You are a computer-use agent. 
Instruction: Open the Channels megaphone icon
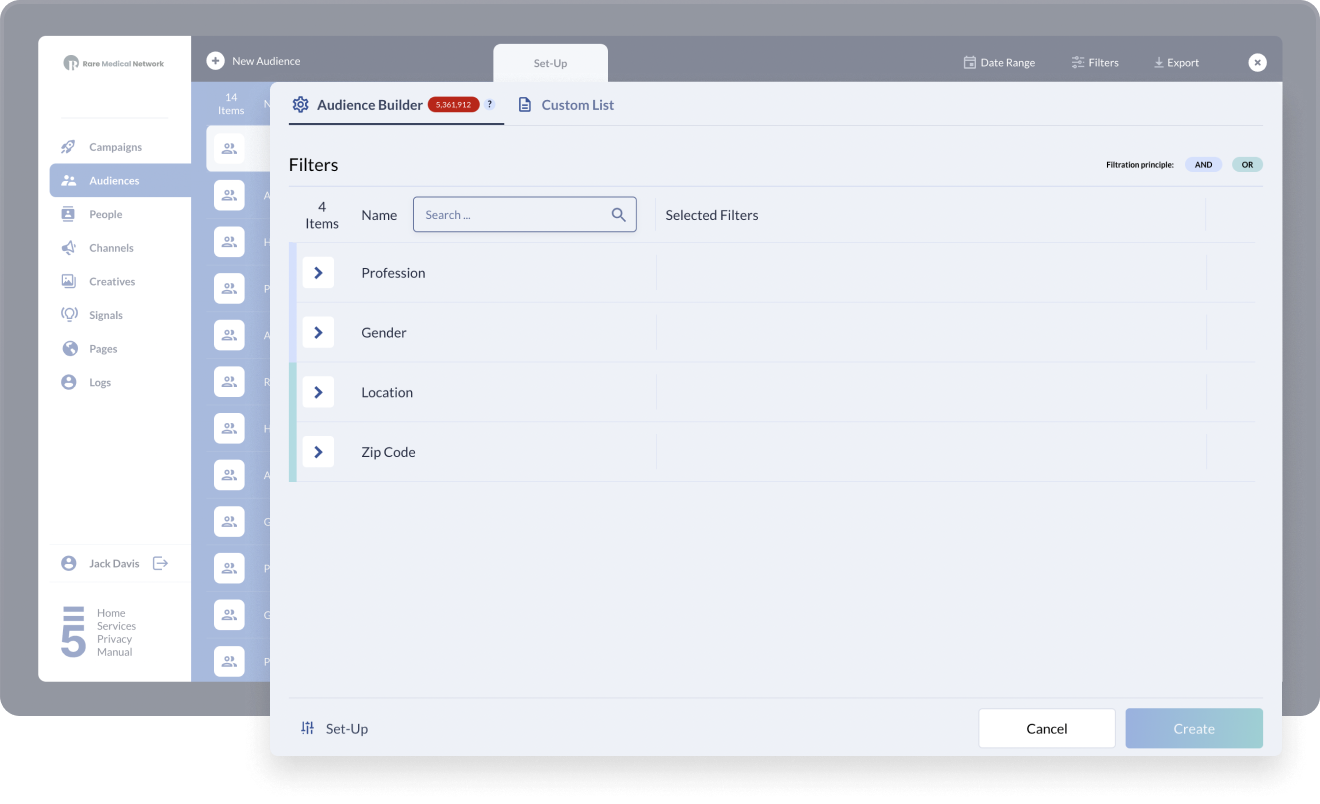(x=69, y=248)
